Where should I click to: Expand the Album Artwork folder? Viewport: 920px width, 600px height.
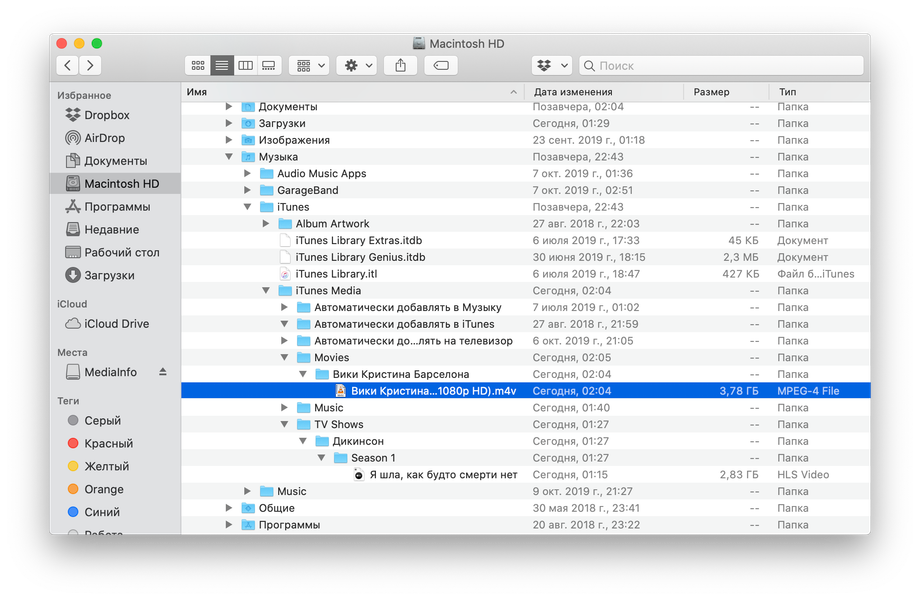pos(266,223)
